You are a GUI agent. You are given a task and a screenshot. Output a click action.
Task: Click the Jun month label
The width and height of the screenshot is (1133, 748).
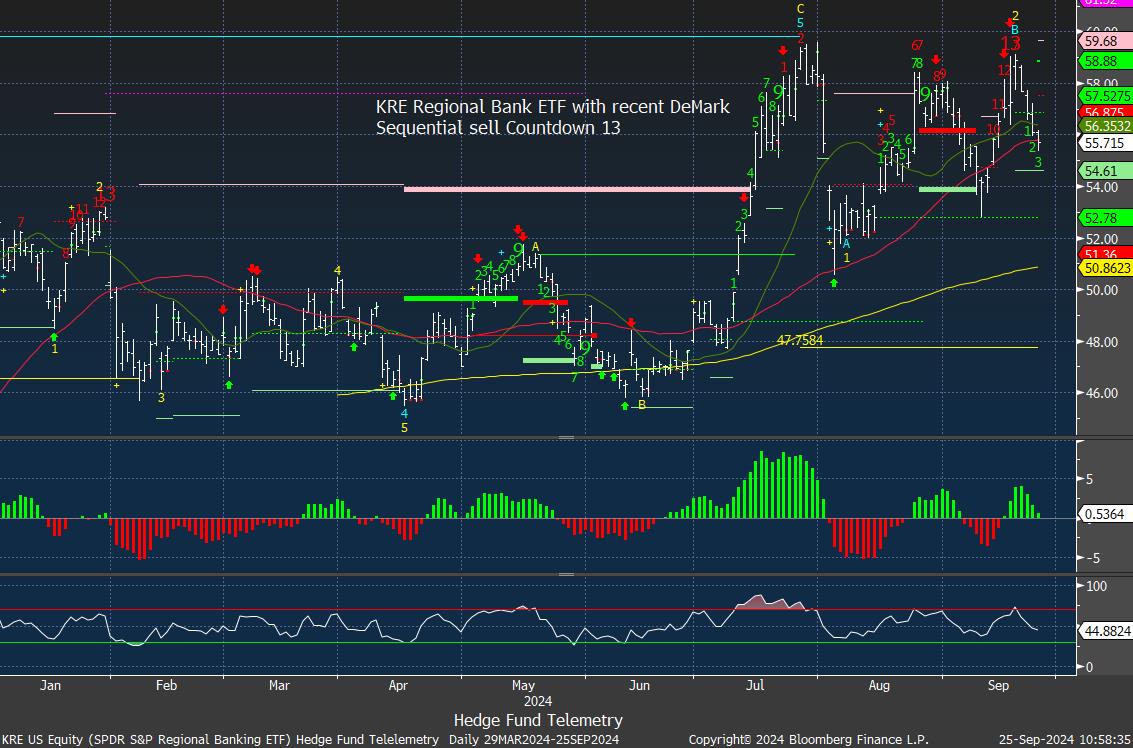(639, 684)
